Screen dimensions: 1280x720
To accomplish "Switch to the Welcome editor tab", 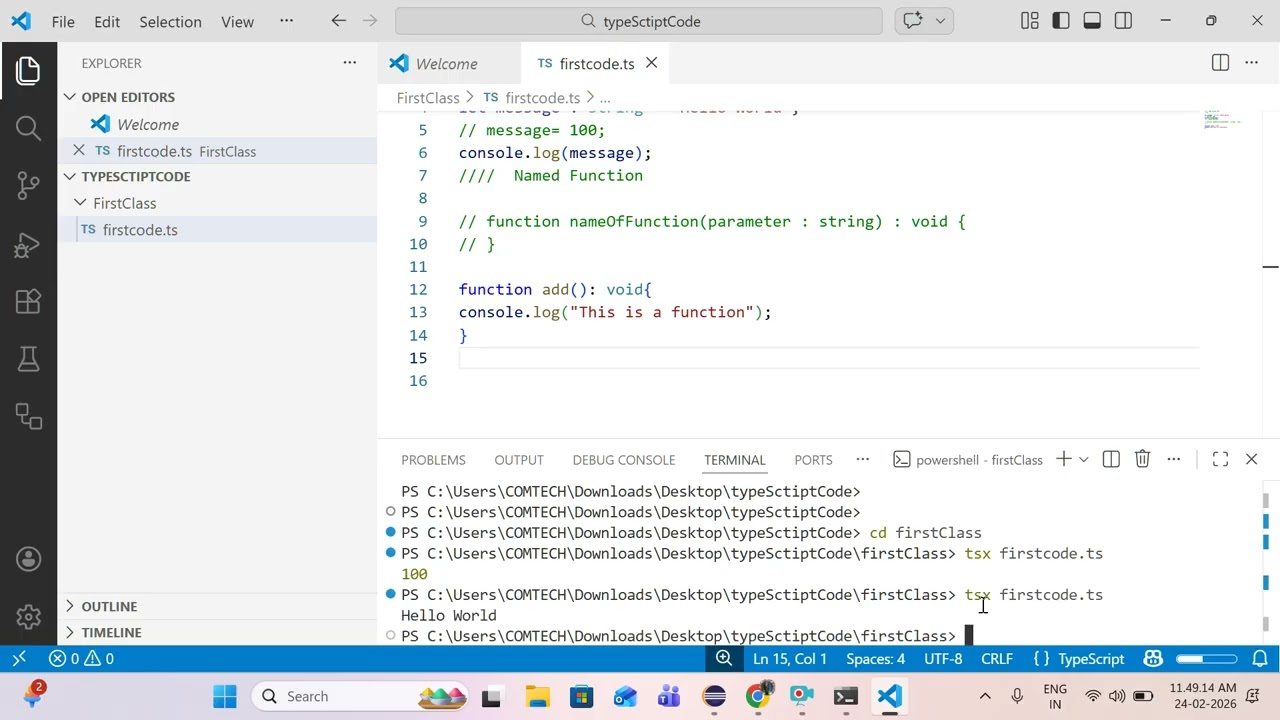I will [449, 63].
